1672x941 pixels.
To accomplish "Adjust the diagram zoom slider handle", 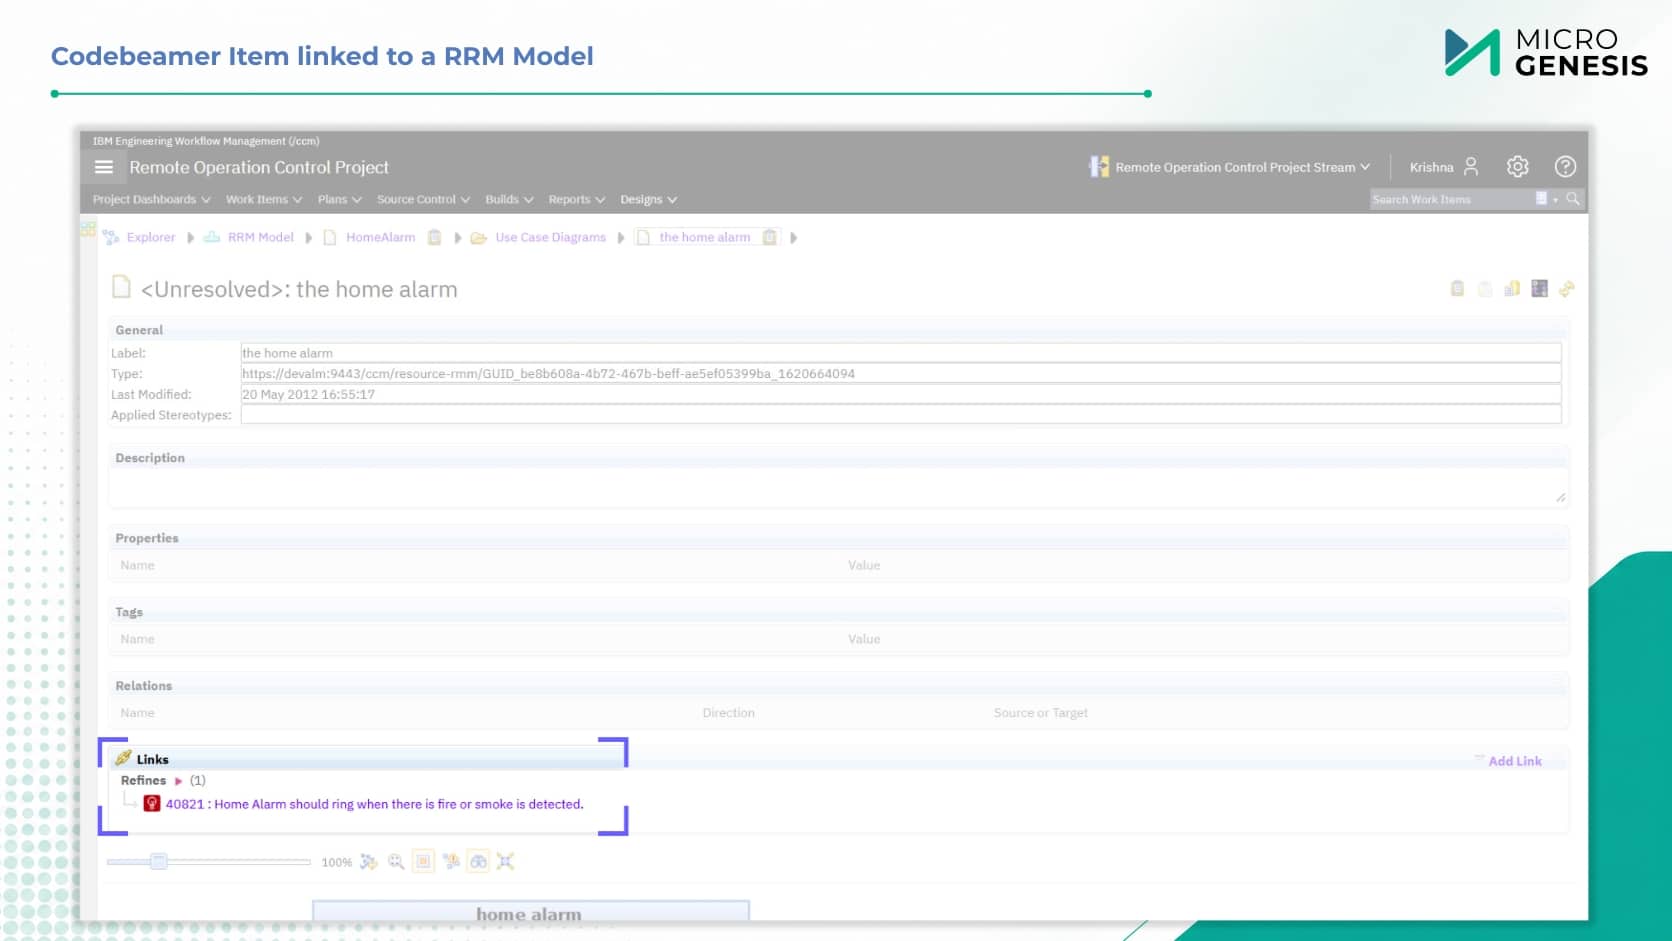I will click(158, 861).
